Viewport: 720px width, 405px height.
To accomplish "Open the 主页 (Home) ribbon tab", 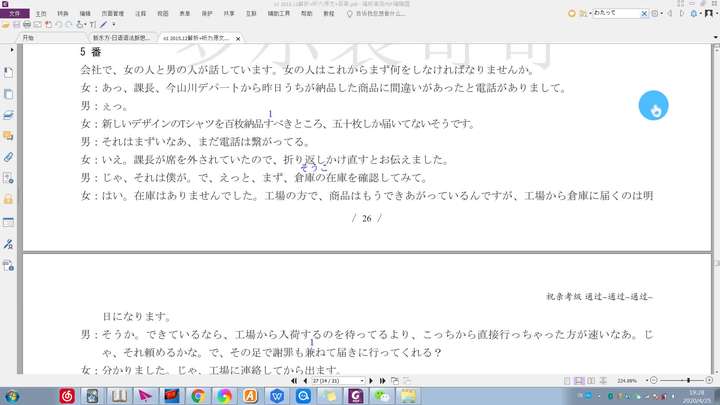I will tap(41, 14).
